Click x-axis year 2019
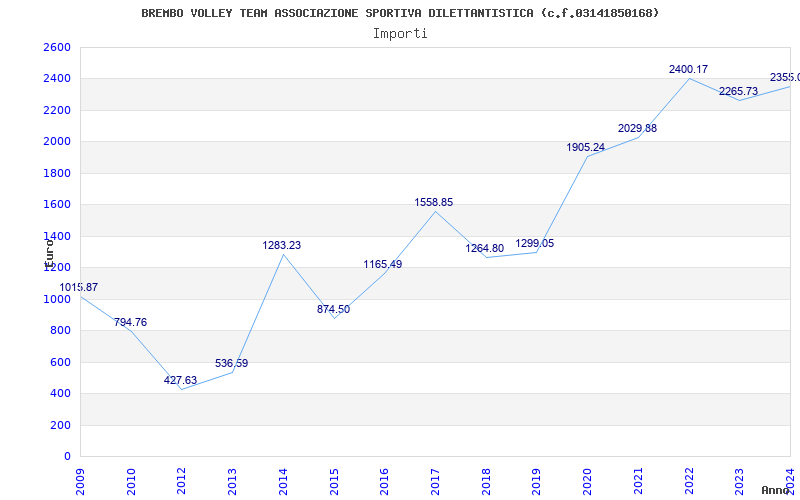The height and width of the screenshot is (500, 800). coord(537,481)
